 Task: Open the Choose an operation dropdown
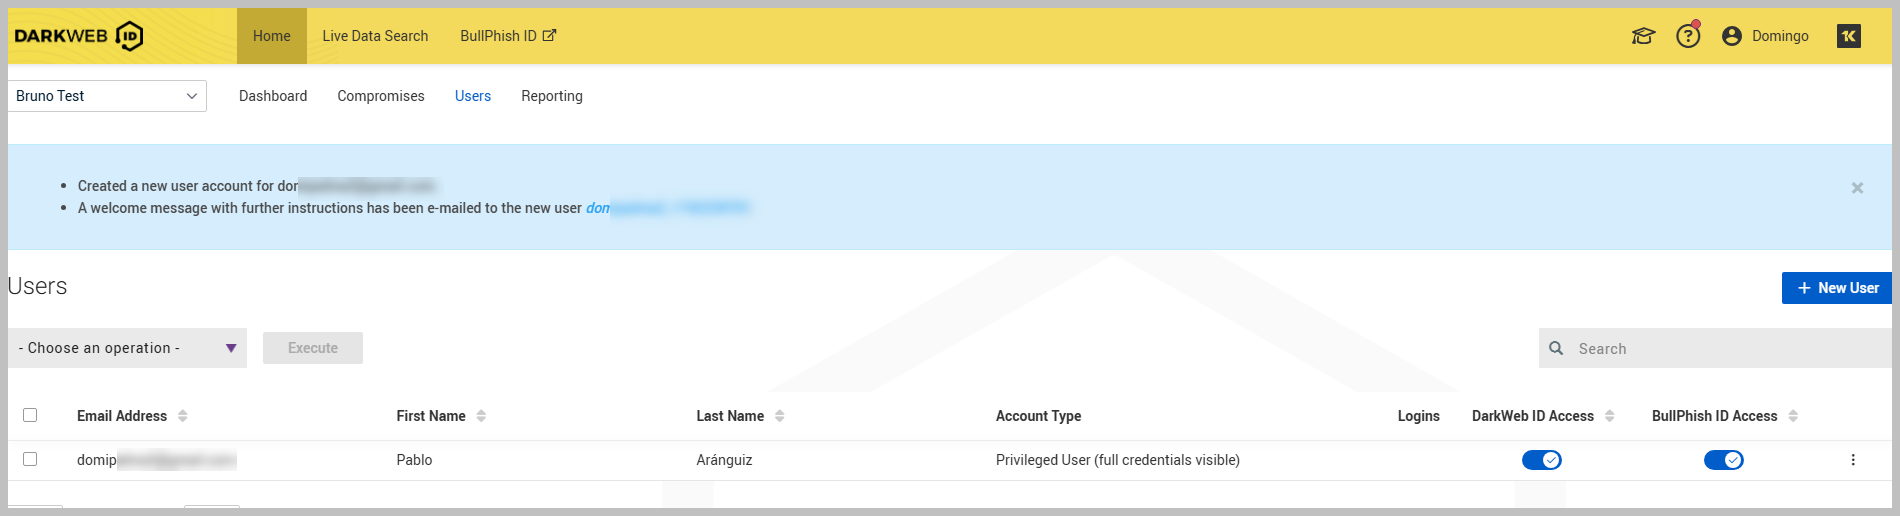click(127, 348)
